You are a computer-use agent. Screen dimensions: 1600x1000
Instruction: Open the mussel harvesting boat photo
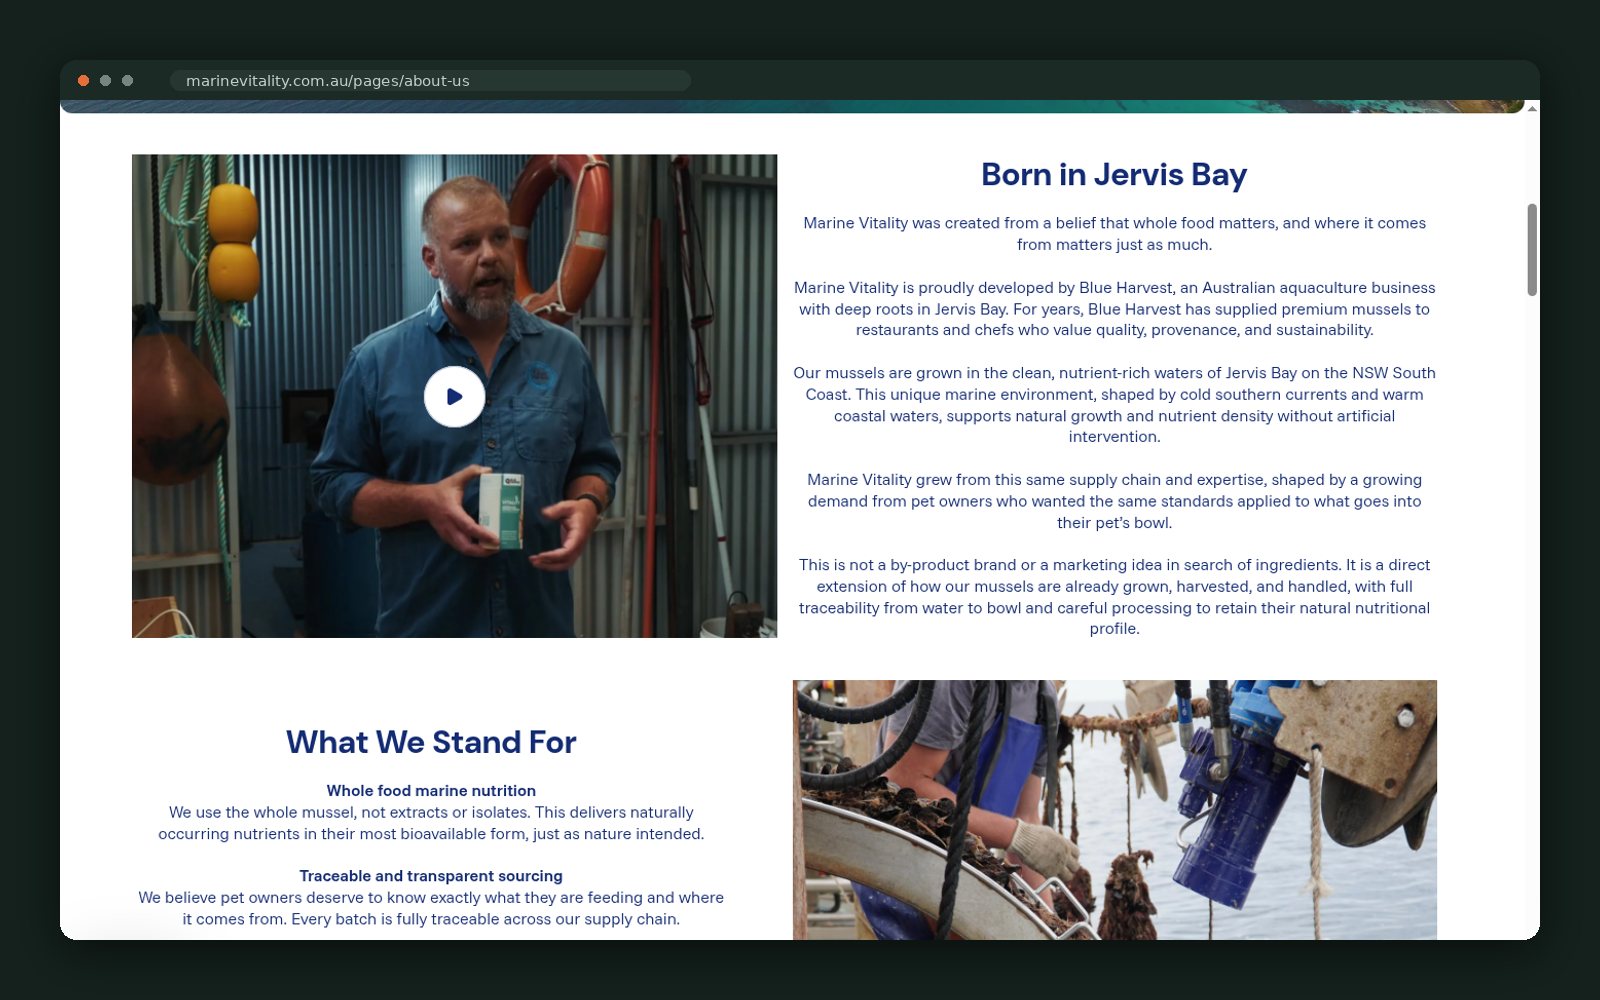pyautogui.click(x=1115, y=810)
